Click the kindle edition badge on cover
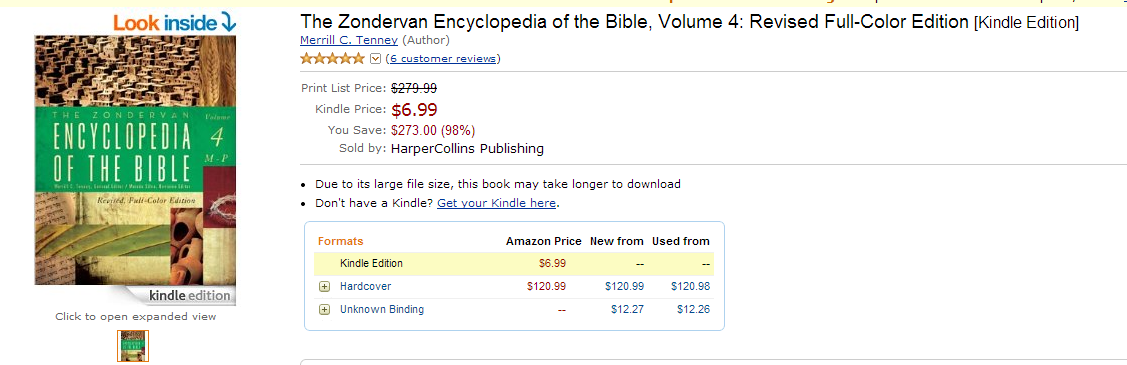Viewport: 1127px width, 365px height. point(189,295)
